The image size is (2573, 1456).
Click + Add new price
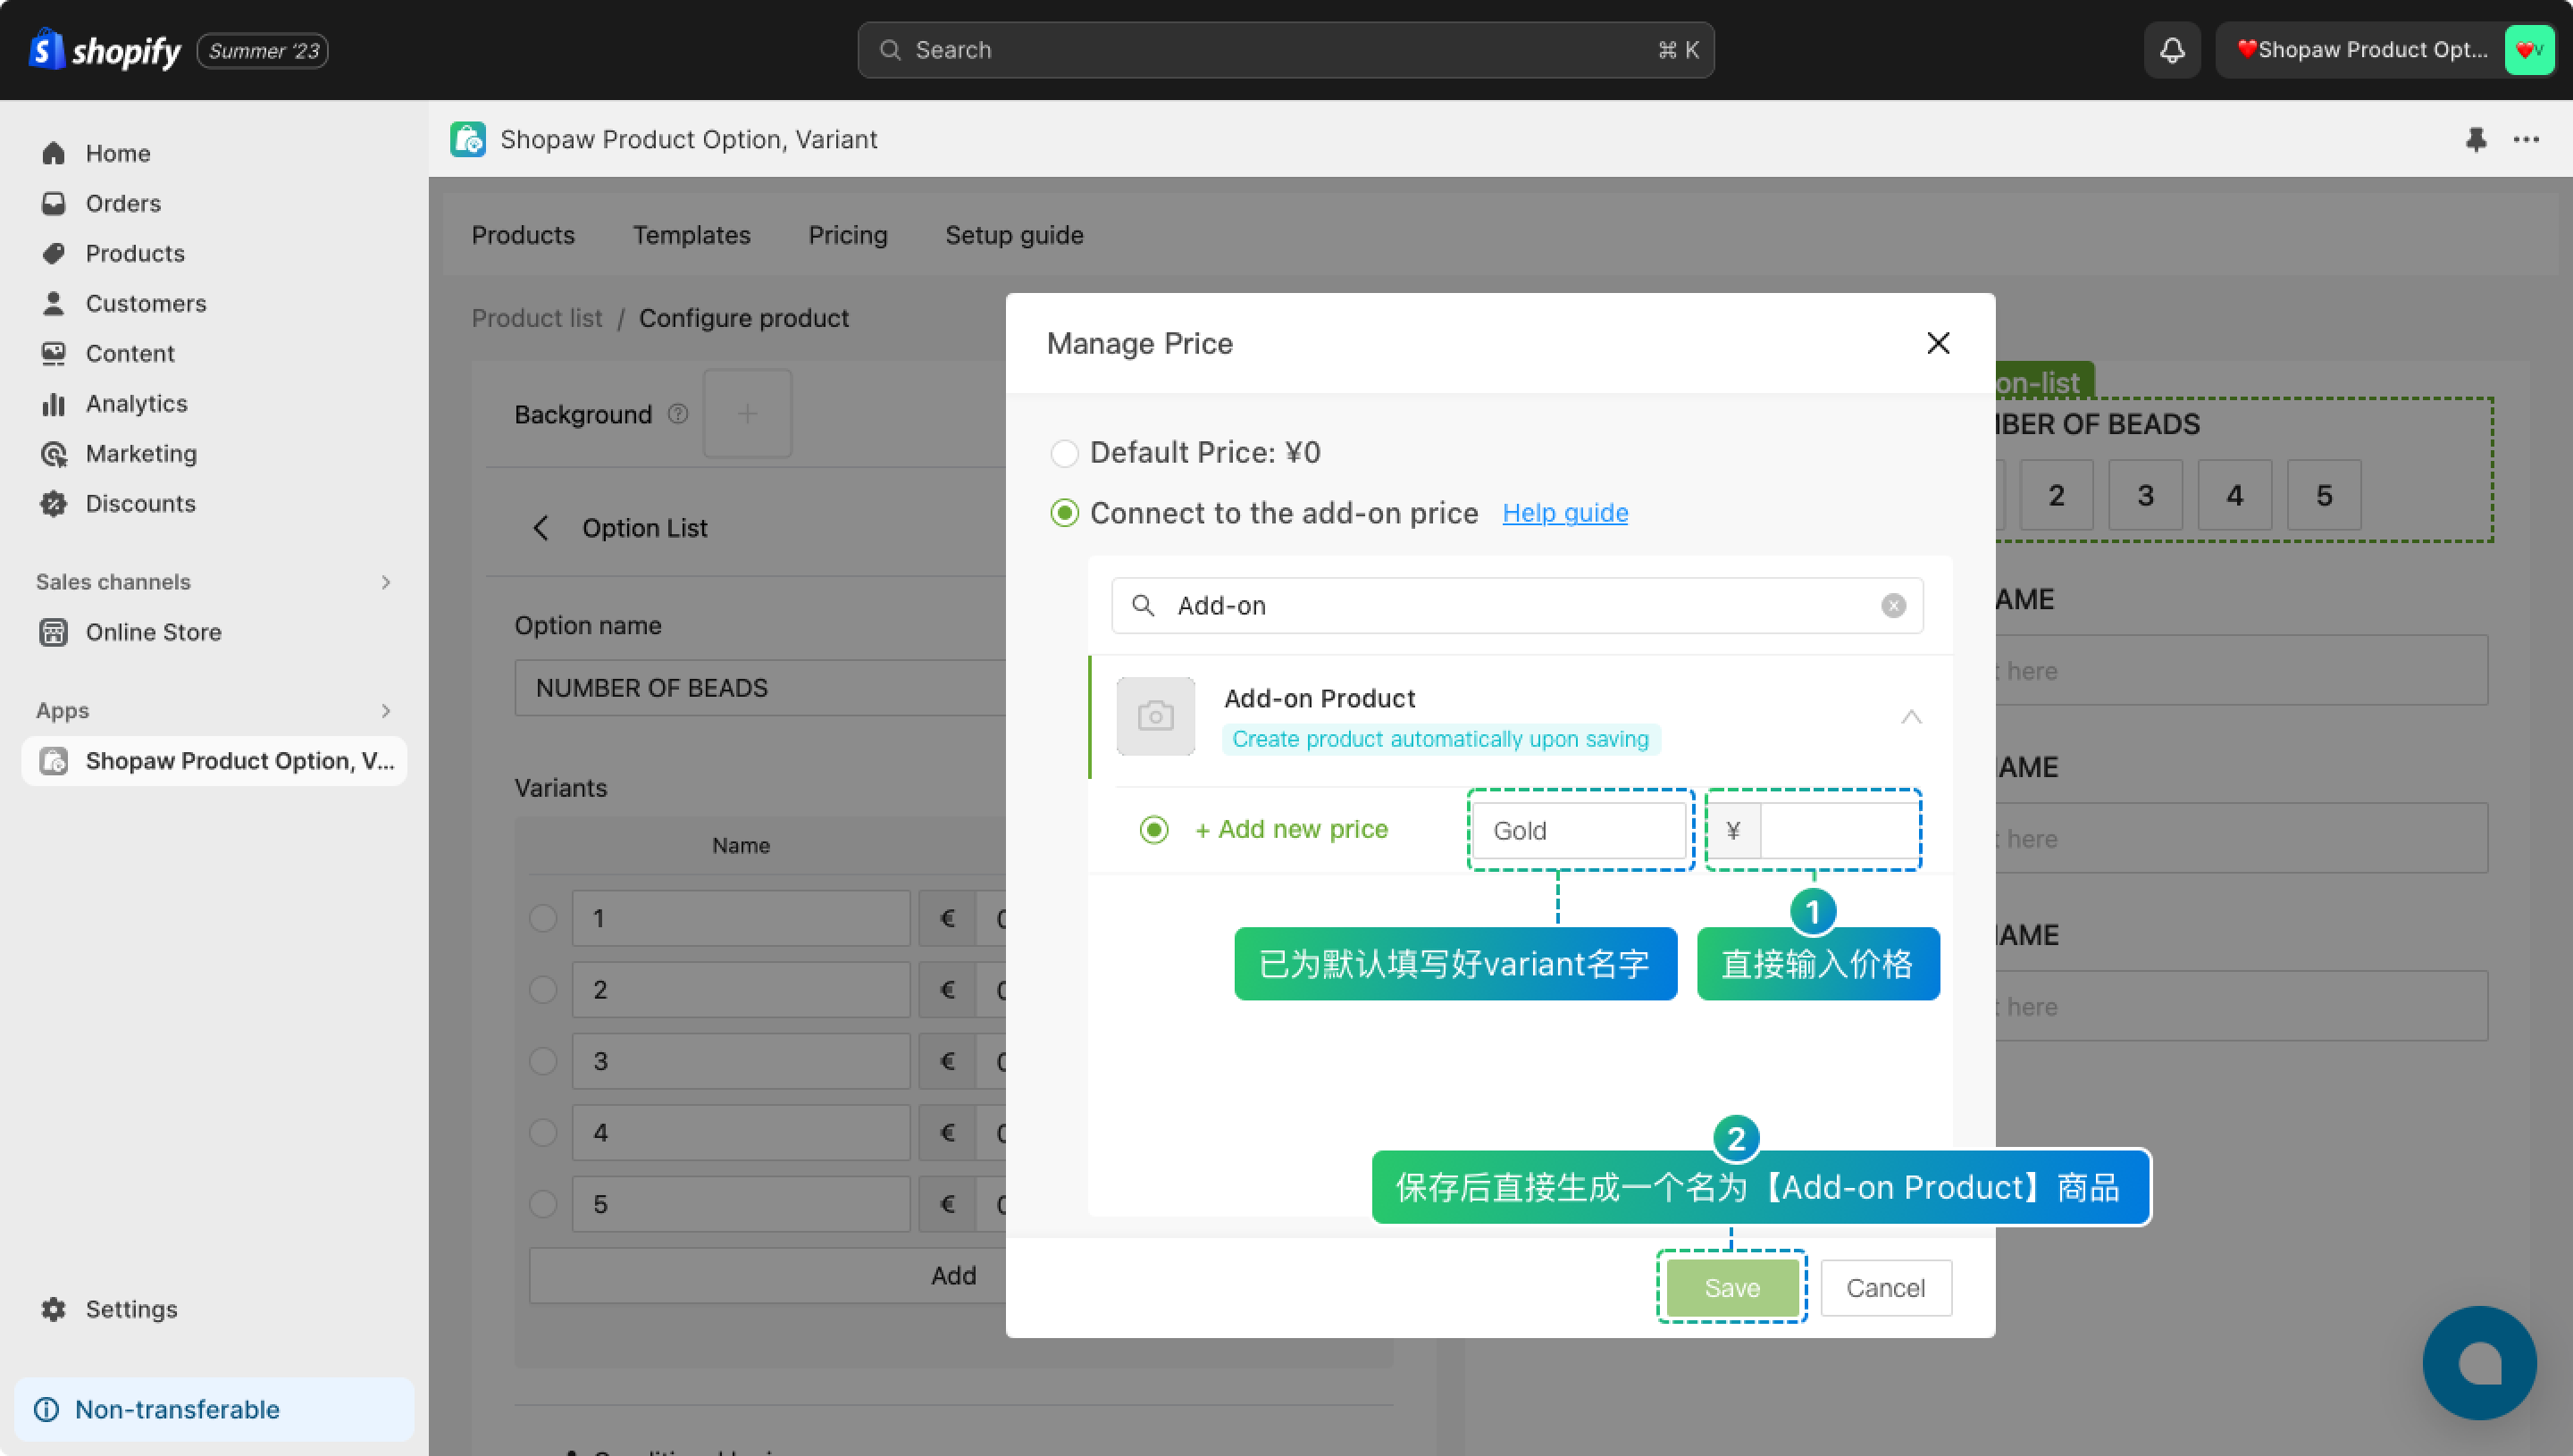pyautogui.click(x=1291, y=829)
